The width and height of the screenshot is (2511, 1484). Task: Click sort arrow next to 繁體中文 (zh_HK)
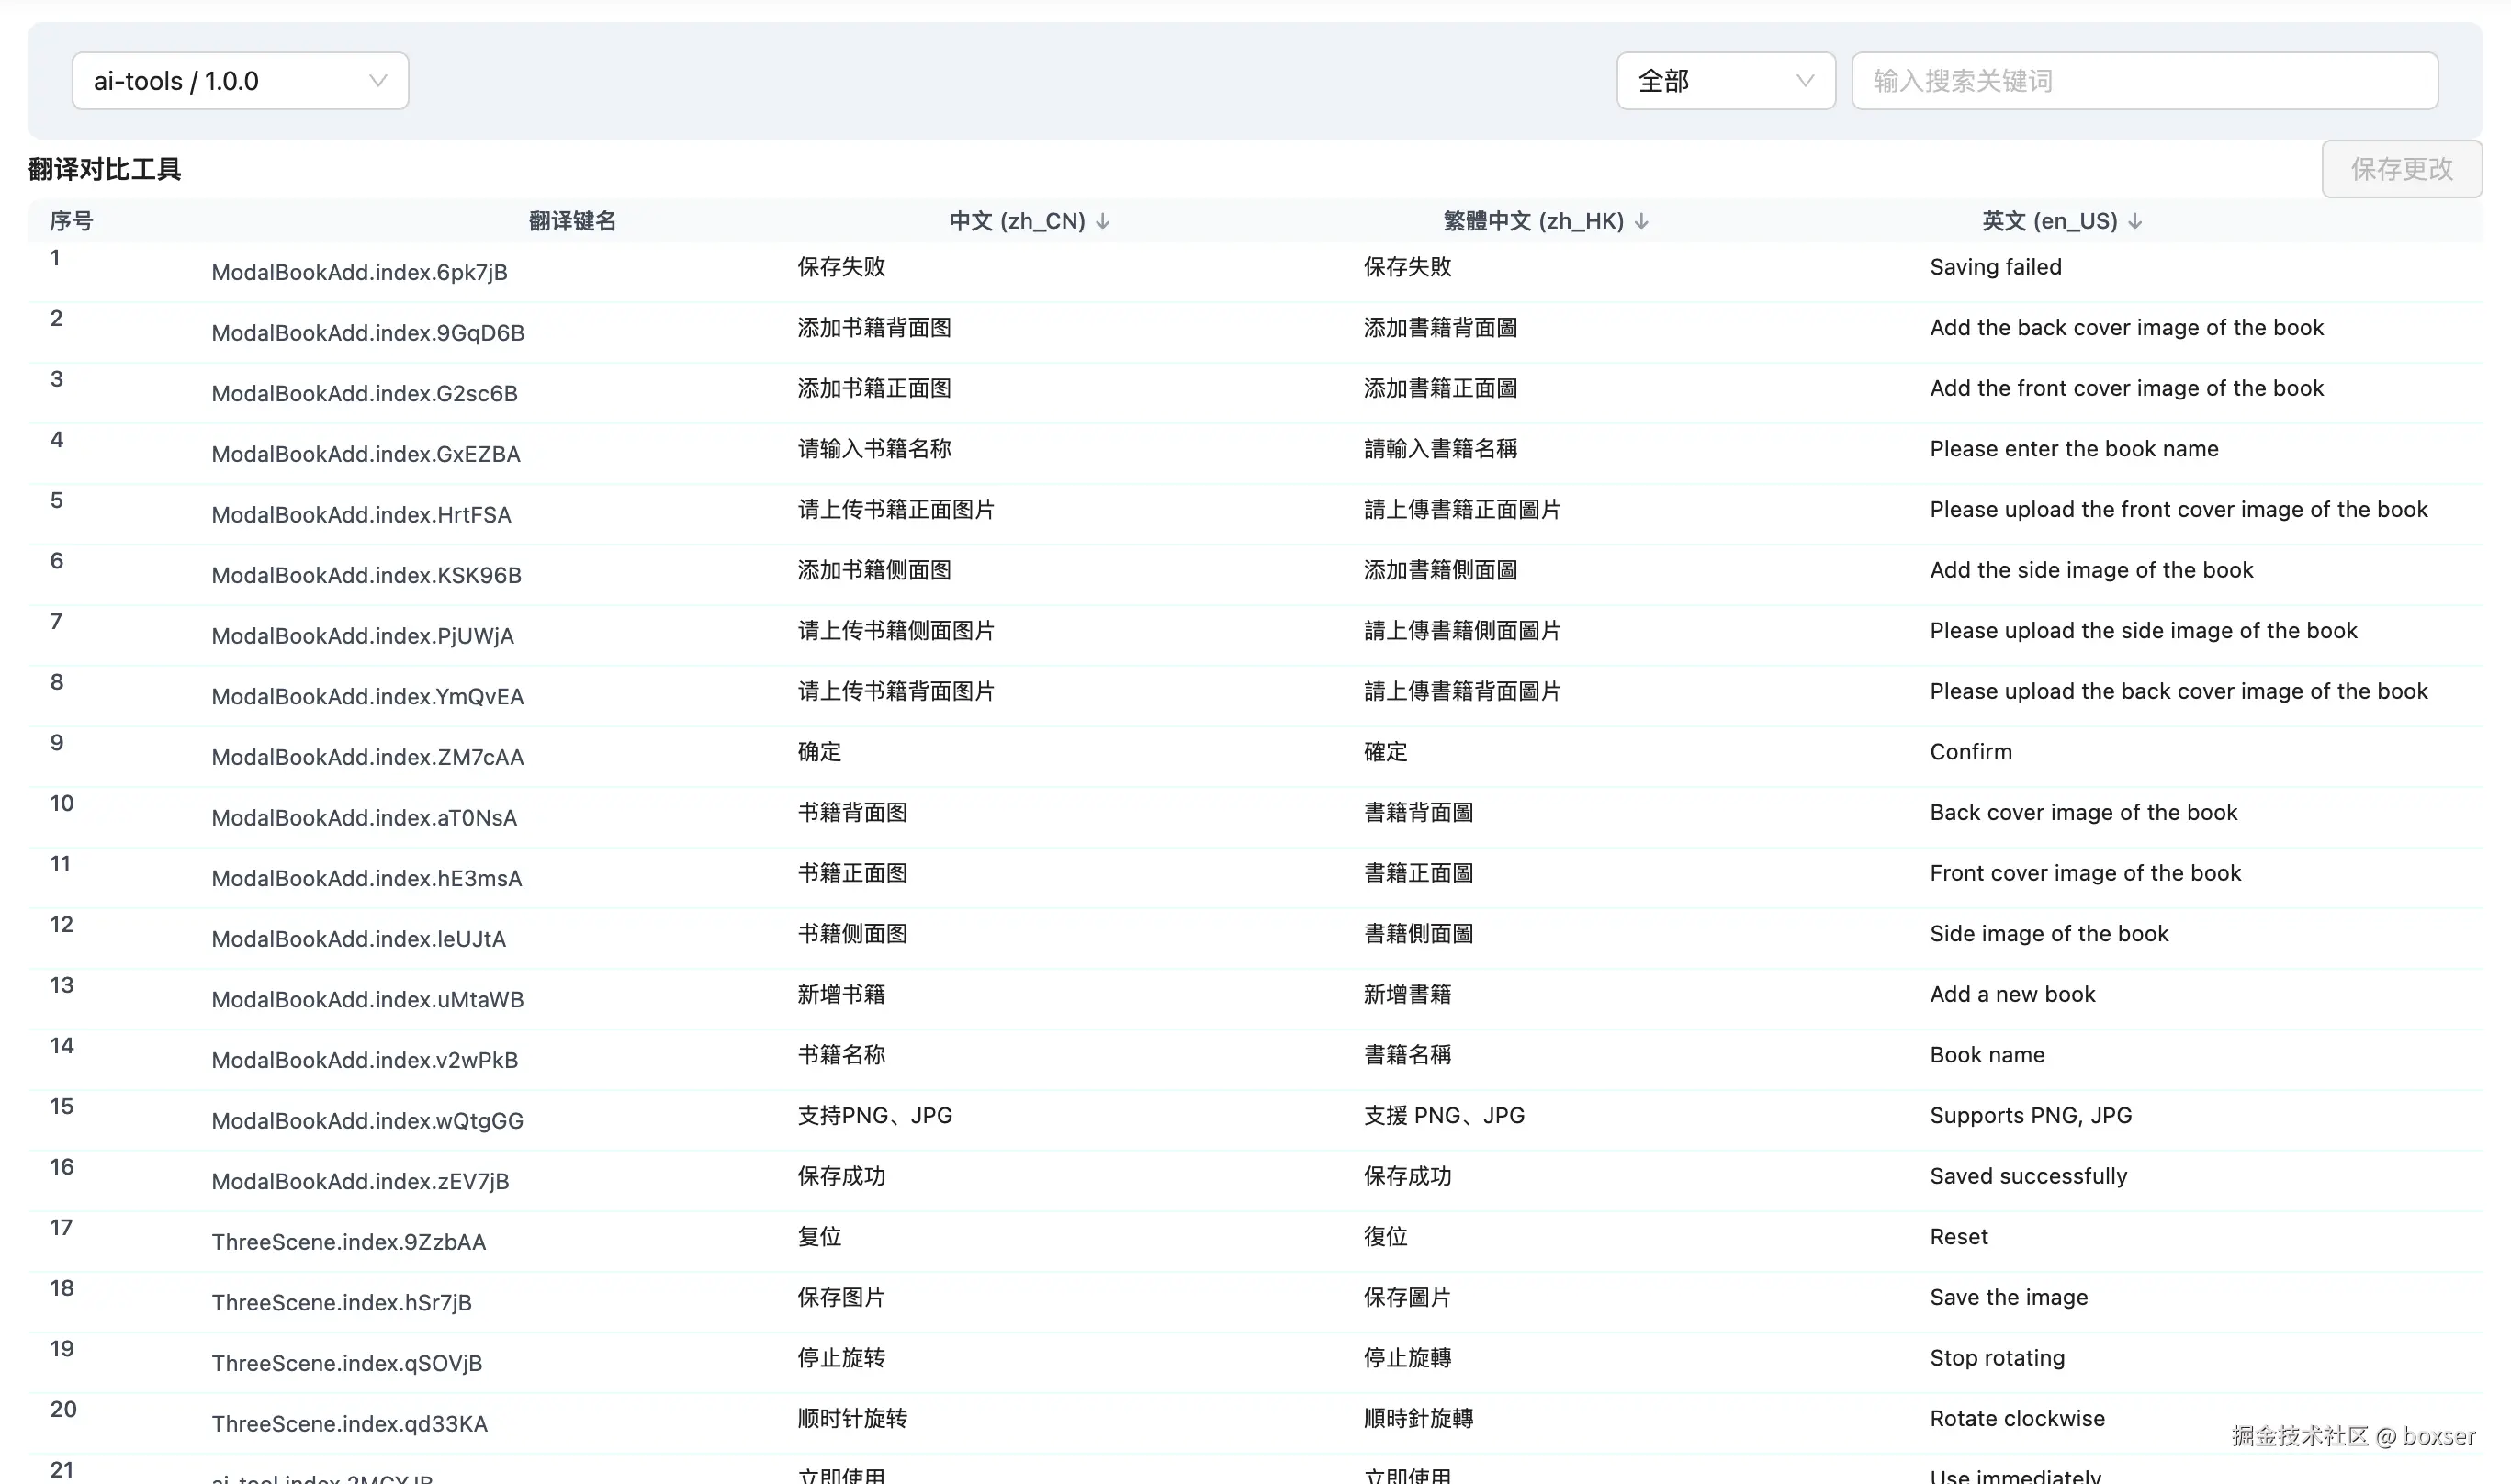pos(1641,221)
